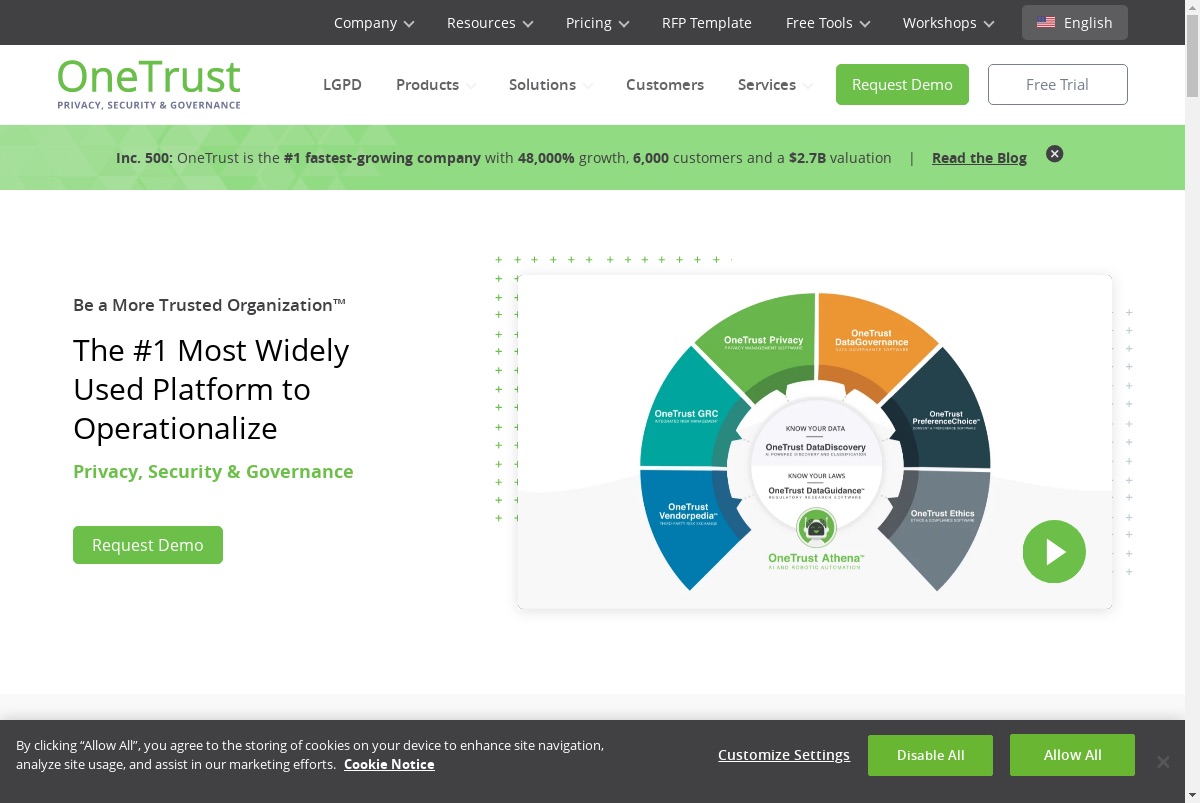Expand the Resources dropdown menu

[x=490, y=22]
